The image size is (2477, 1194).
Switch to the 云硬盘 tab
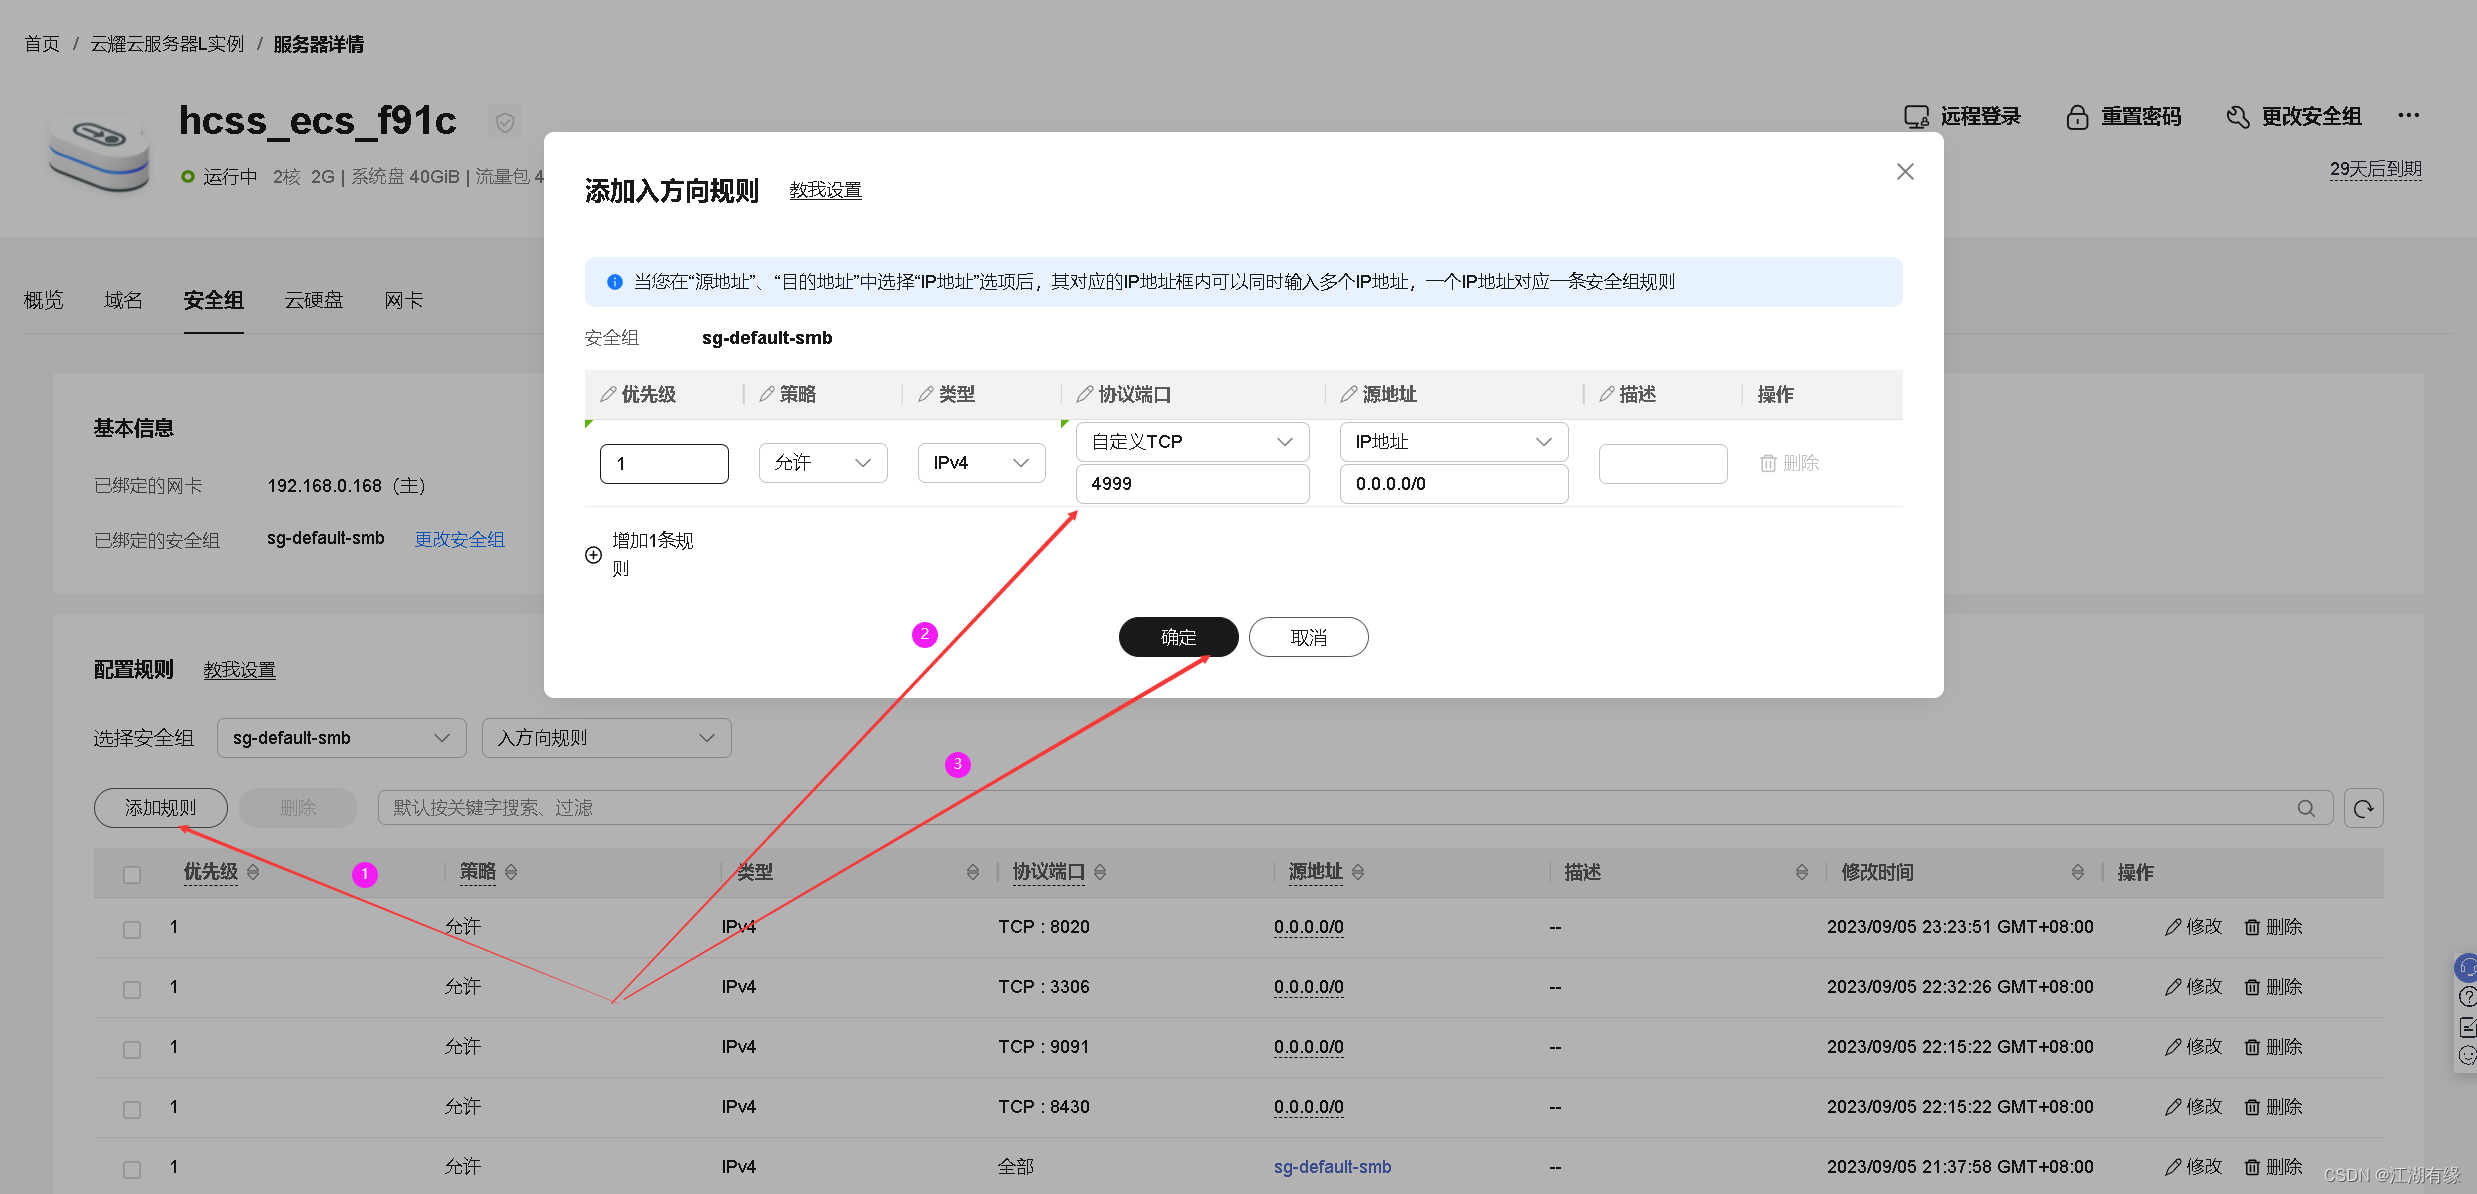(x=313, y=299)
